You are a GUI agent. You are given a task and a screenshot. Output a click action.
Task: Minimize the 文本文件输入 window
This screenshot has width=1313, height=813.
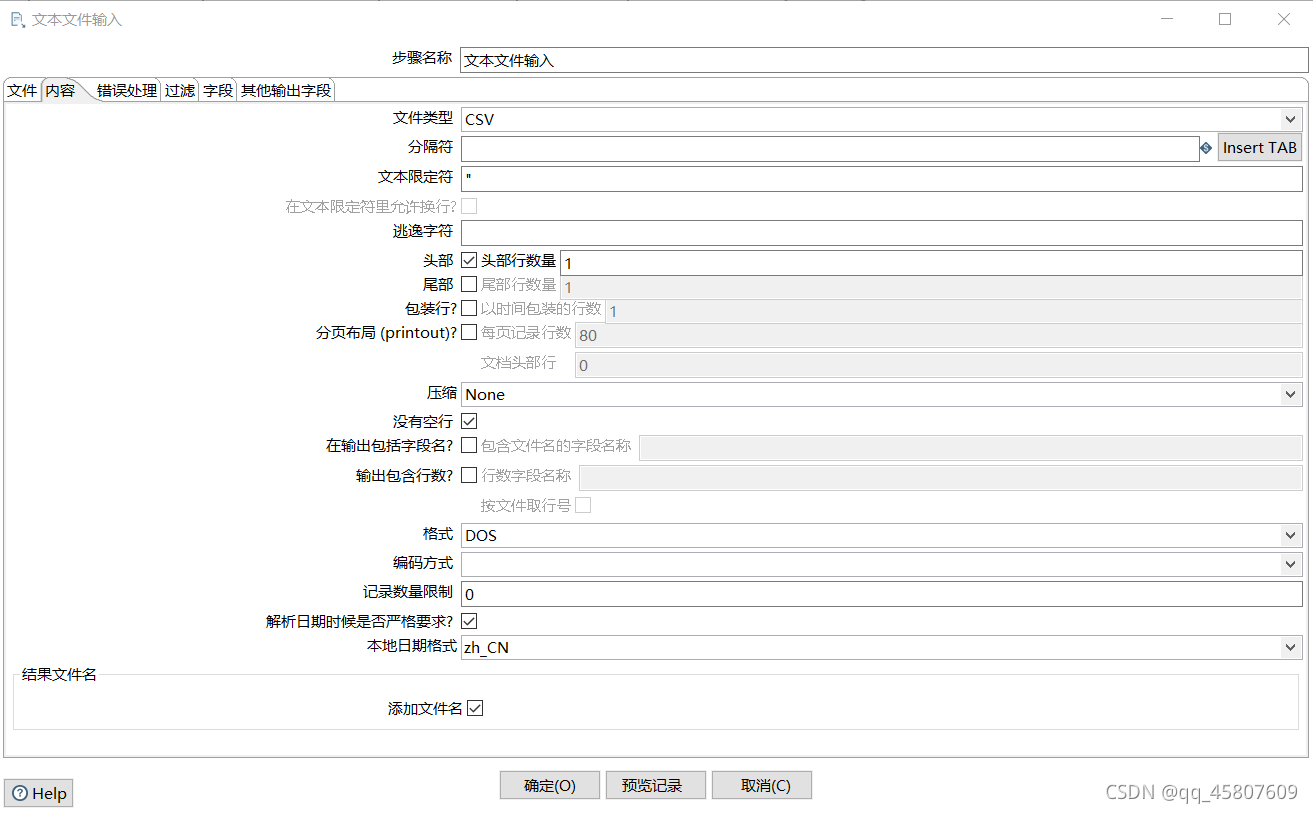(1166, 19)
